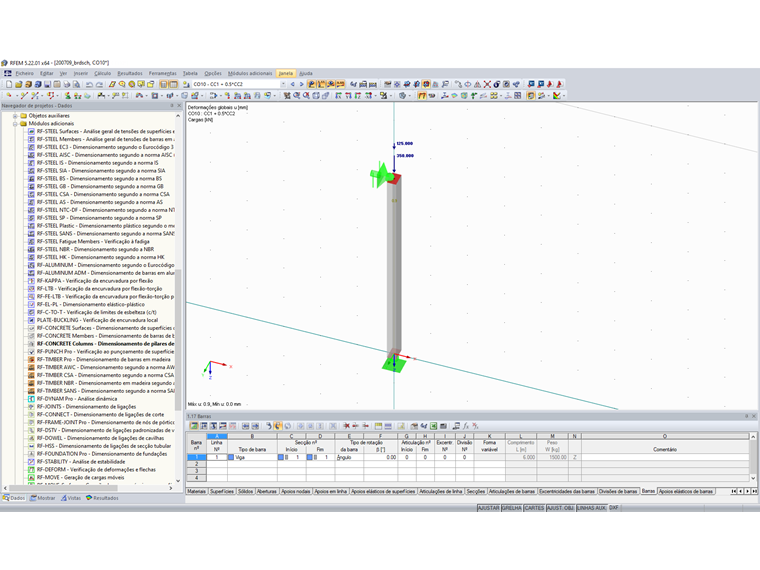
Task: Go to next load case arrow
Action: tap(301, 84)
